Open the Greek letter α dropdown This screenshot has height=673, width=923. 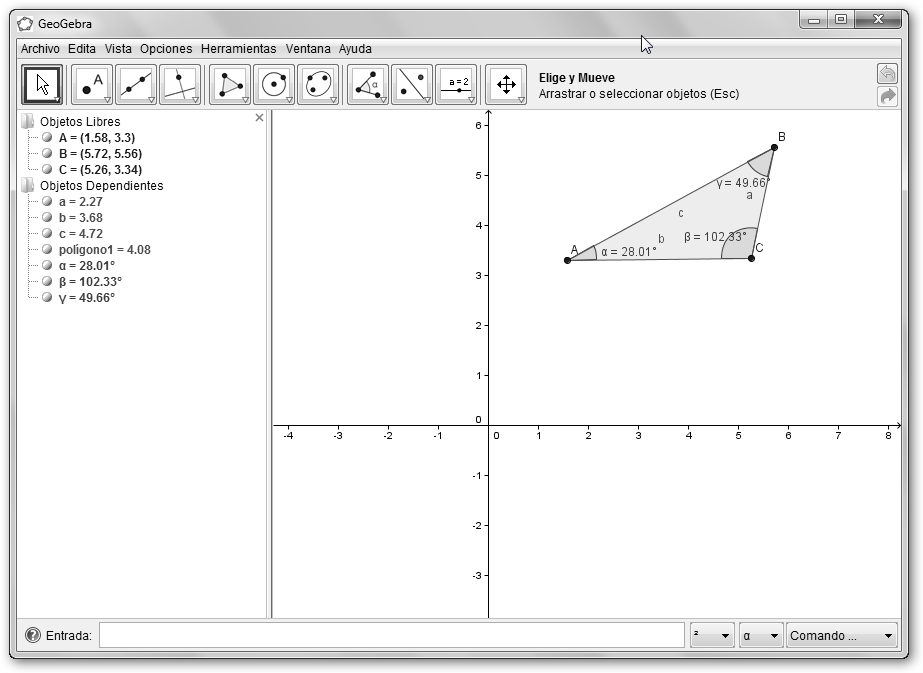(759, 636)
